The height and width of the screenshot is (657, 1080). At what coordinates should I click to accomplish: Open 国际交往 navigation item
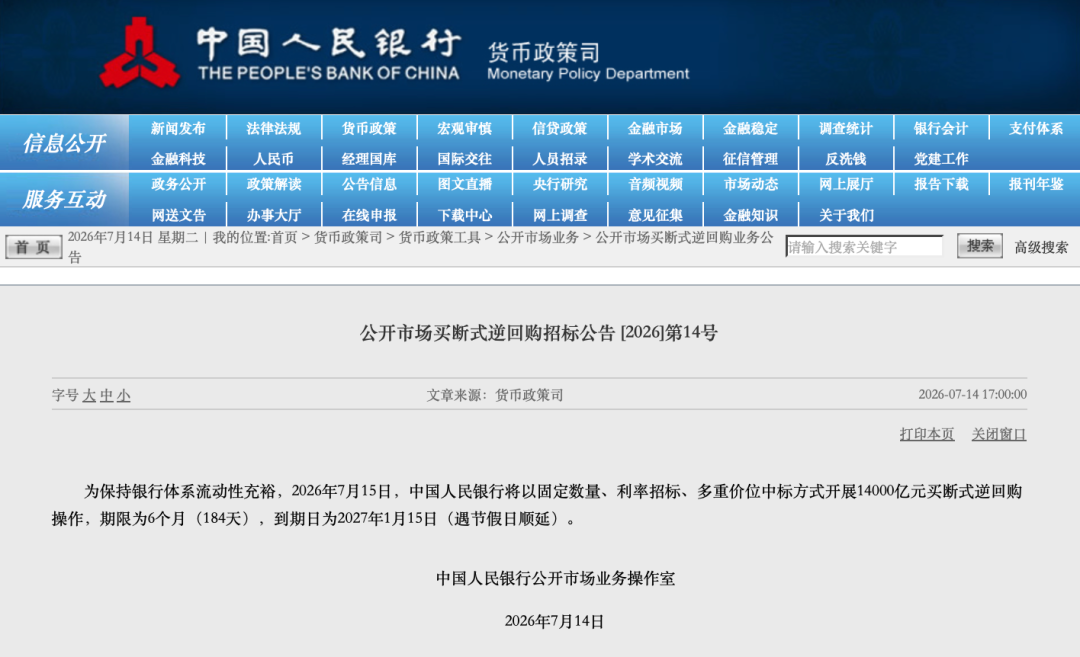pos(464,159)
